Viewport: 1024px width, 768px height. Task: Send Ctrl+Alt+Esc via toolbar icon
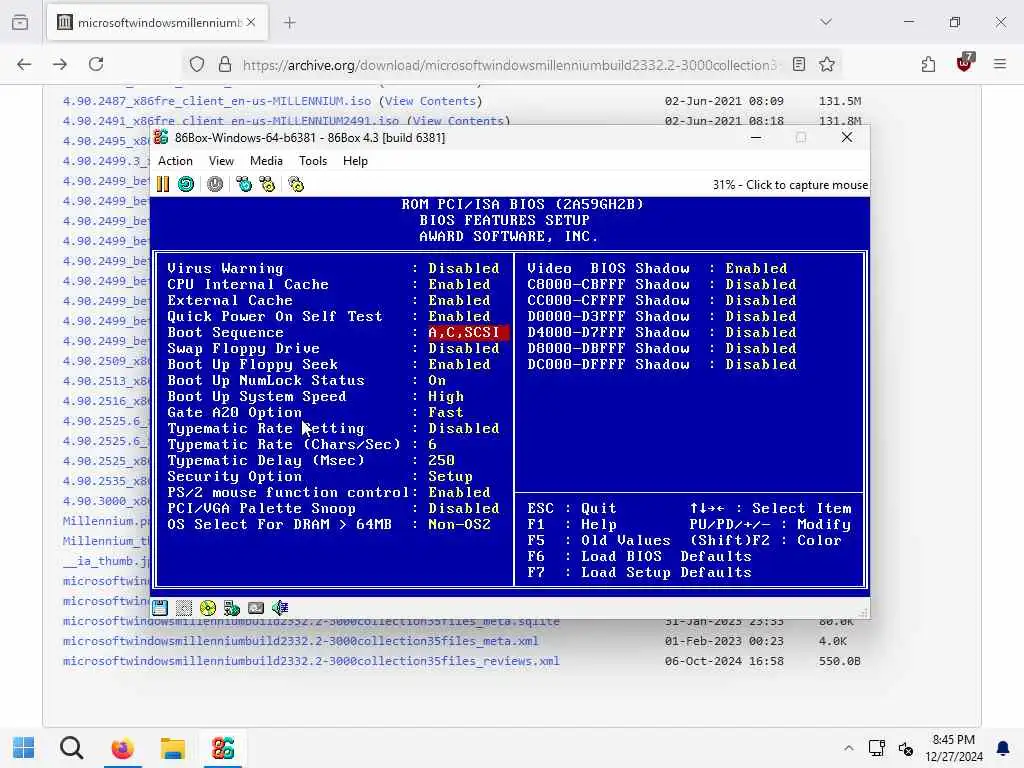pos(267,184)
